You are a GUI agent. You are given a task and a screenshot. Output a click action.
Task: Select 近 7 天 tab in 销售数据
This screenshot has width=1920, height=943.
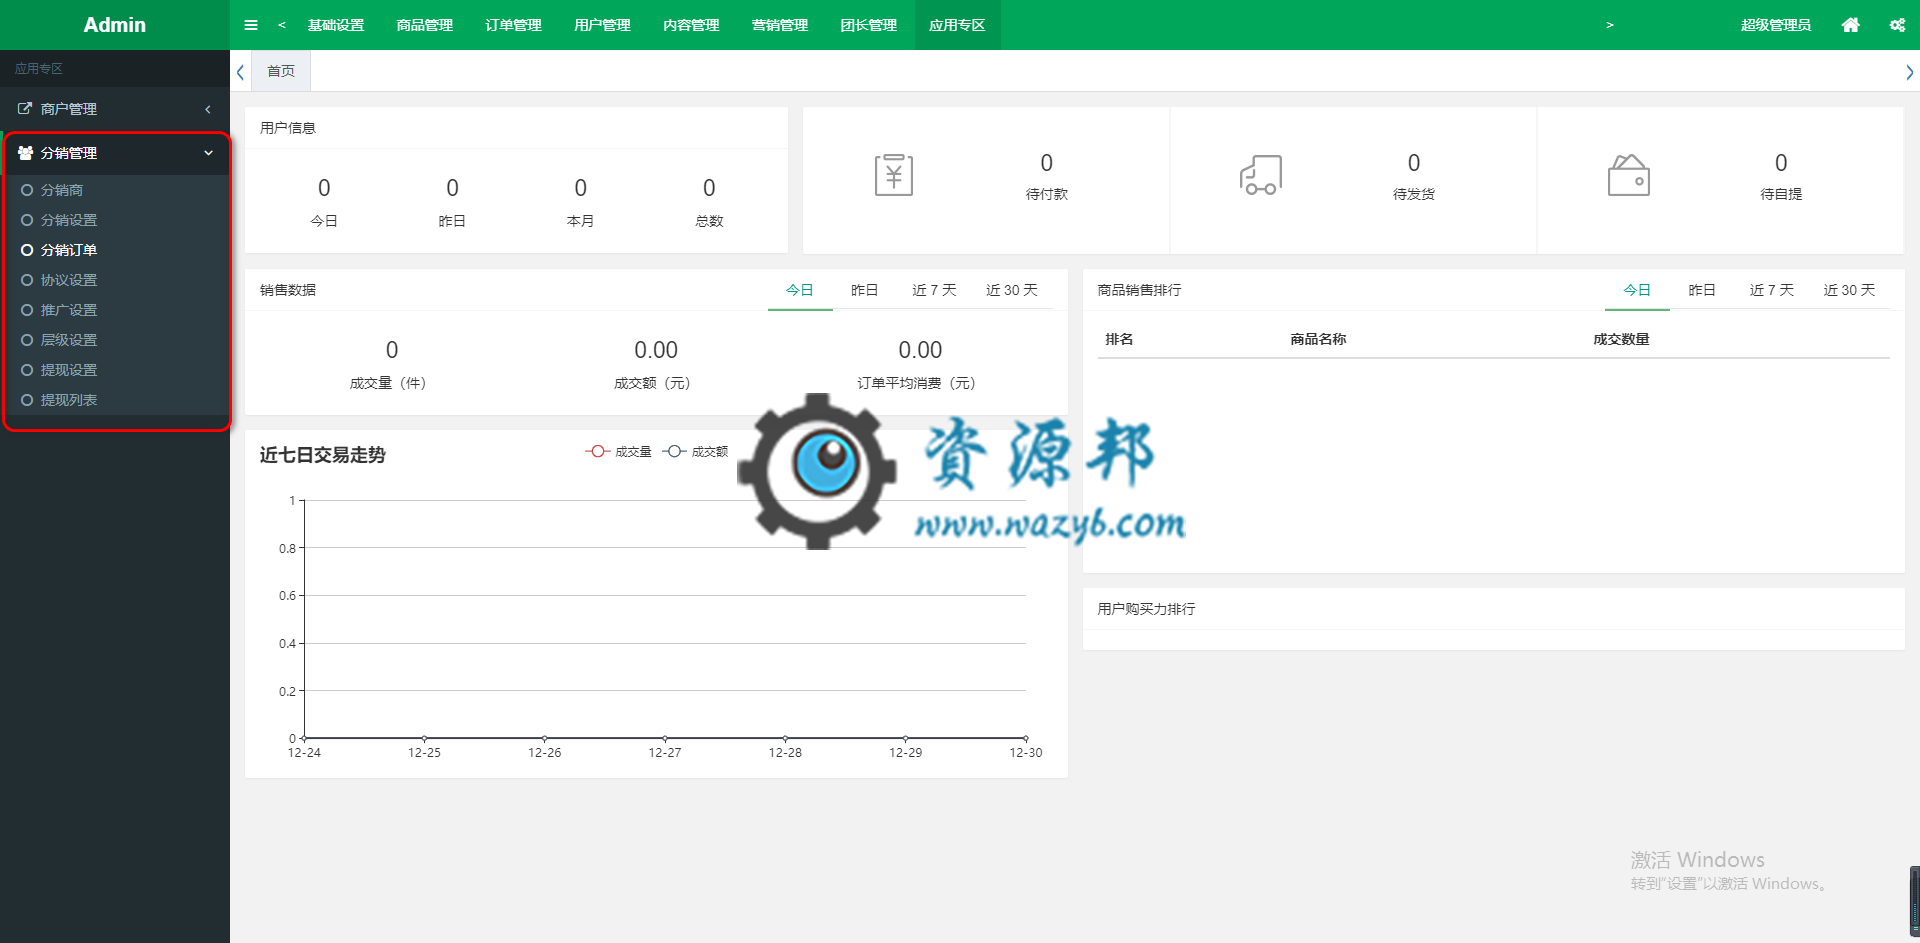point(934,290)
